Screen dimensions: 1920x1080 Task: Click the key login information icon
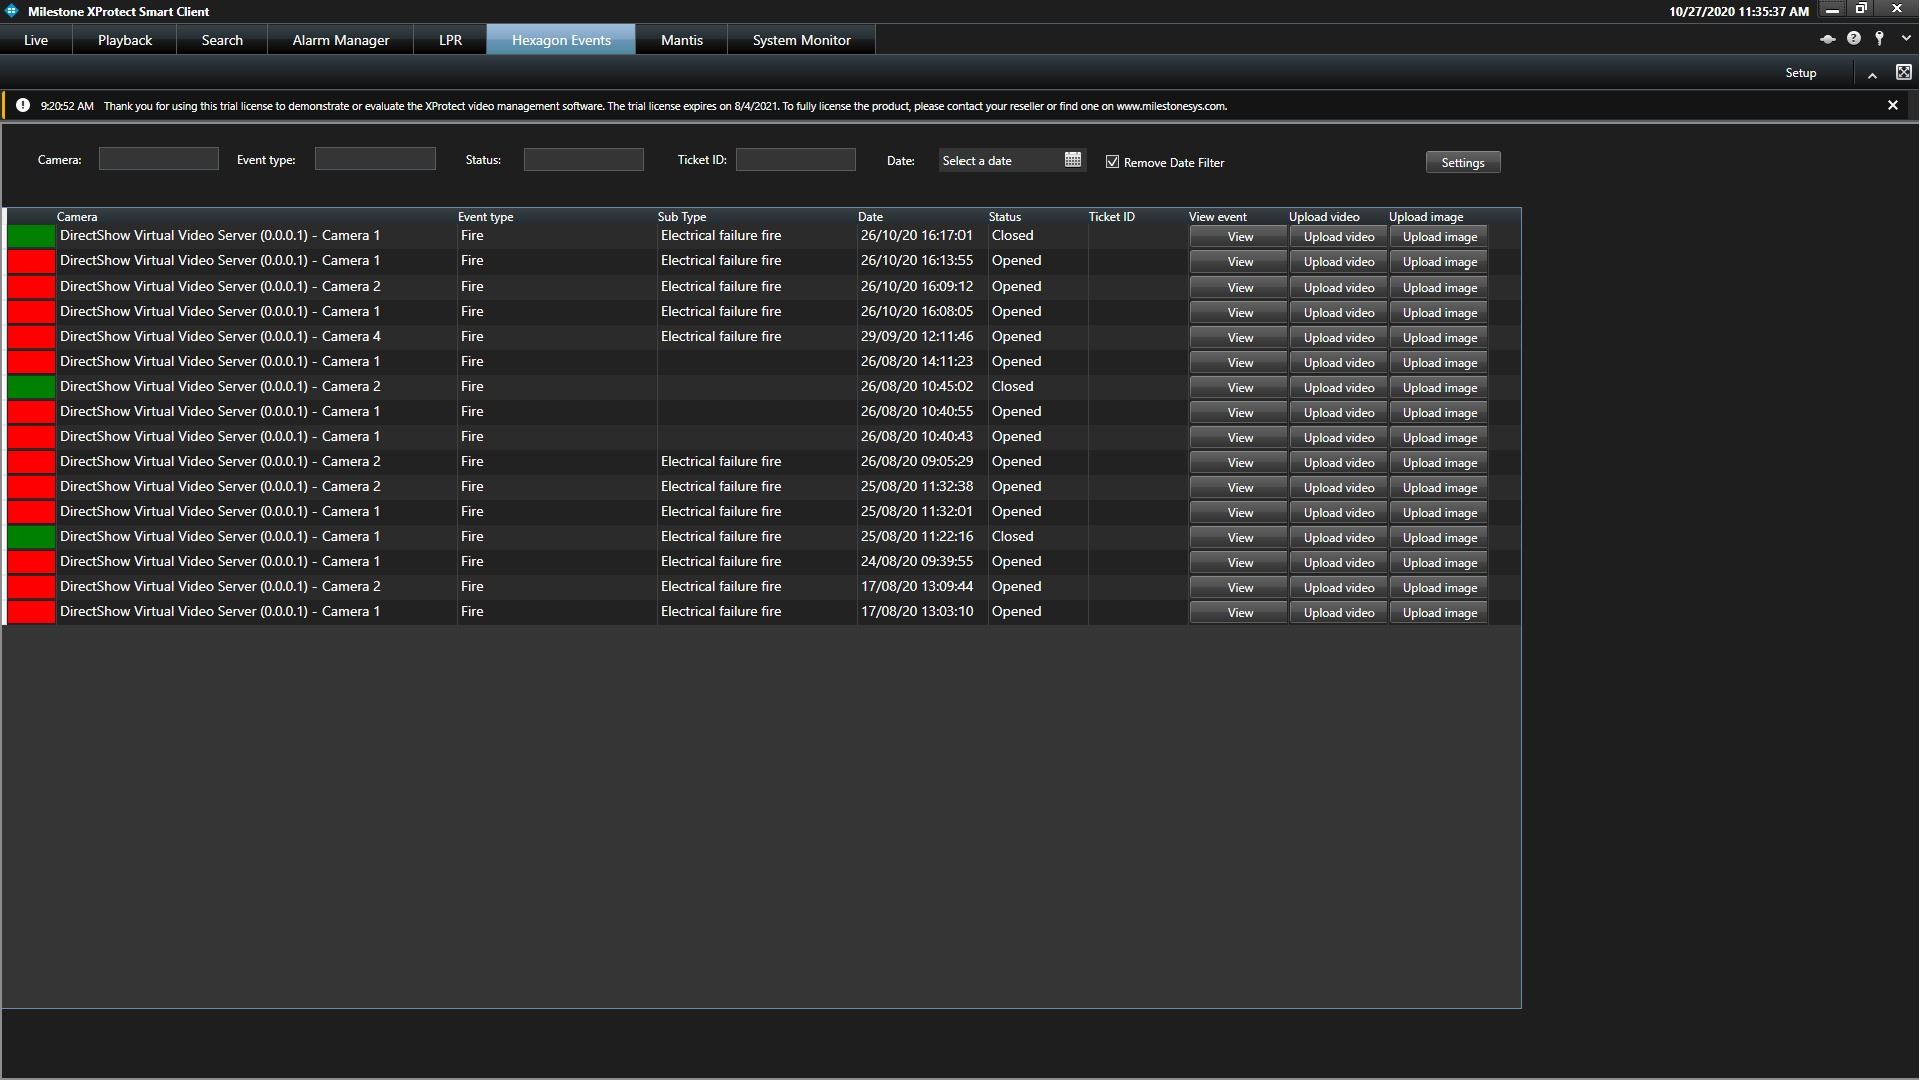[1880, 39]
